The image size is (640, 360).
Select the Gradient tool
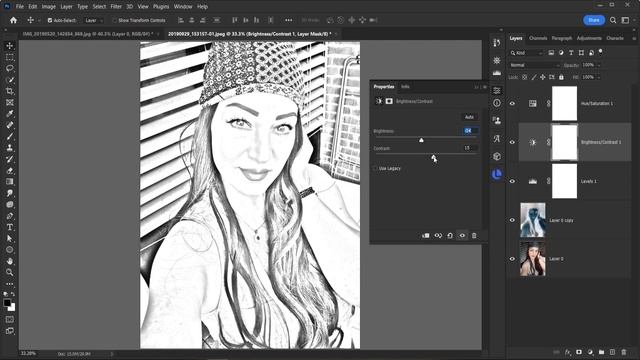(x=10, y=182)
